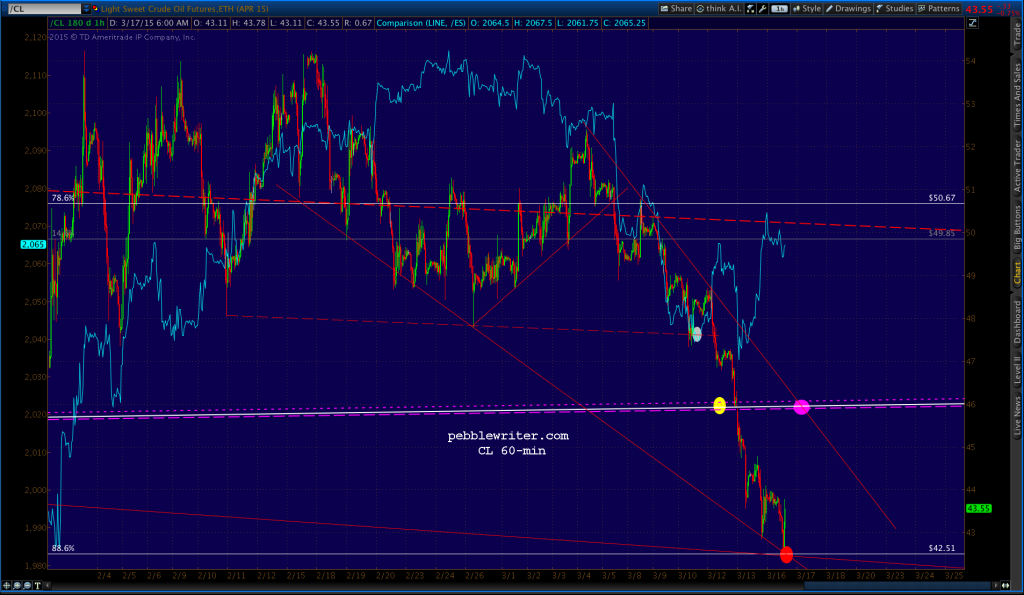The height and width of the screenshot is (595, 1024).
Task: Click the scroll right arrow at bottom
Action: coord(995,585)
